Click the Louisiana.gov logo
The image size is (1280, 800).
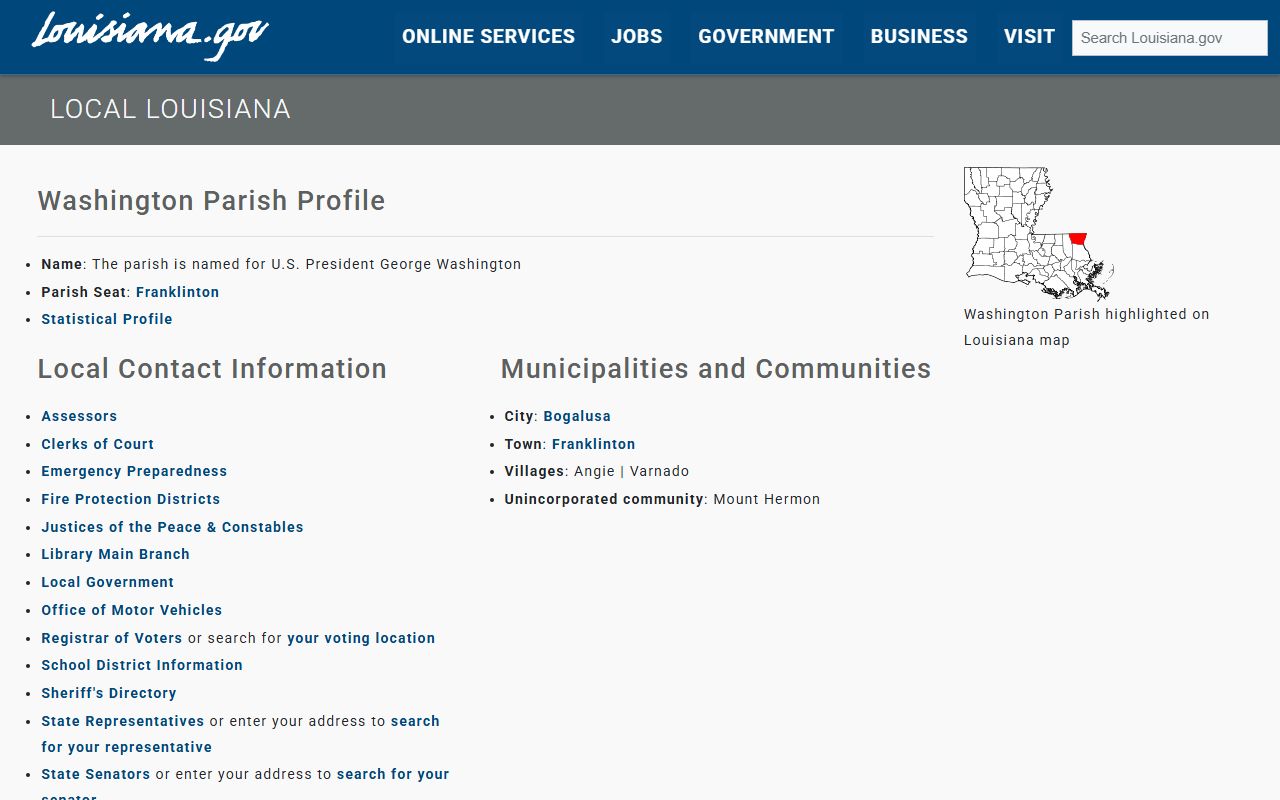[x=150, y=36]
